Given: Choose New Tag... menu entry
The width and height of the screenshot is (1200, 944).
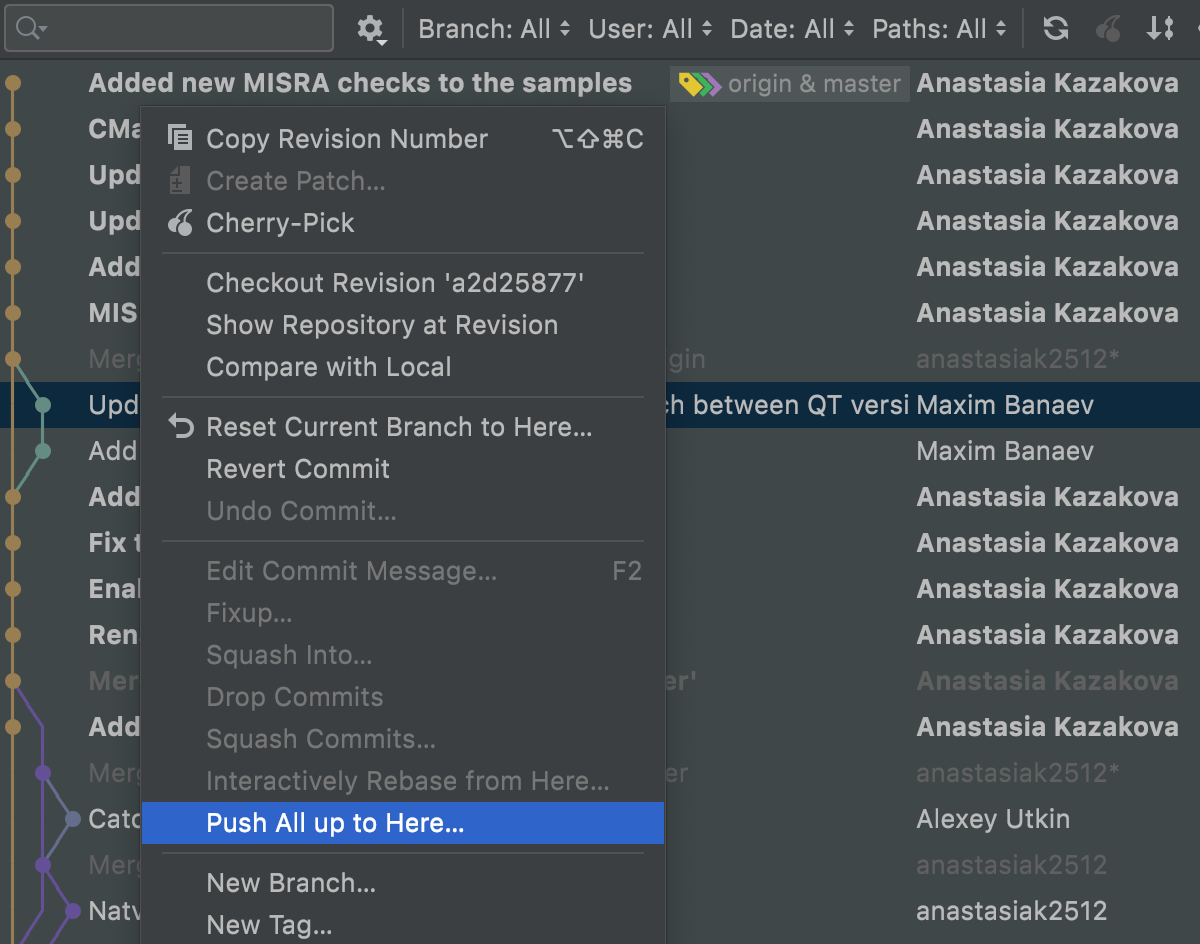Looking at the screenshot, I should click(x=403, y=925).
